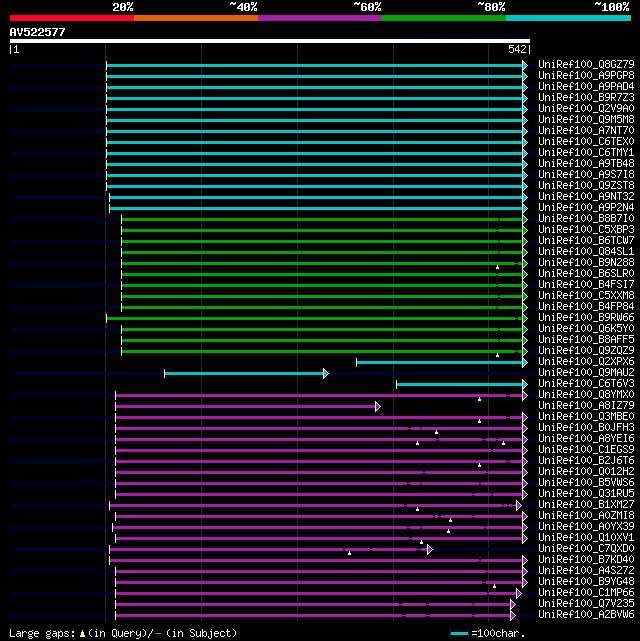This screenshot has height=641, width=640.
Task: Click the UniRef100_A0ZMI8 label
Action: click(586, 515)
